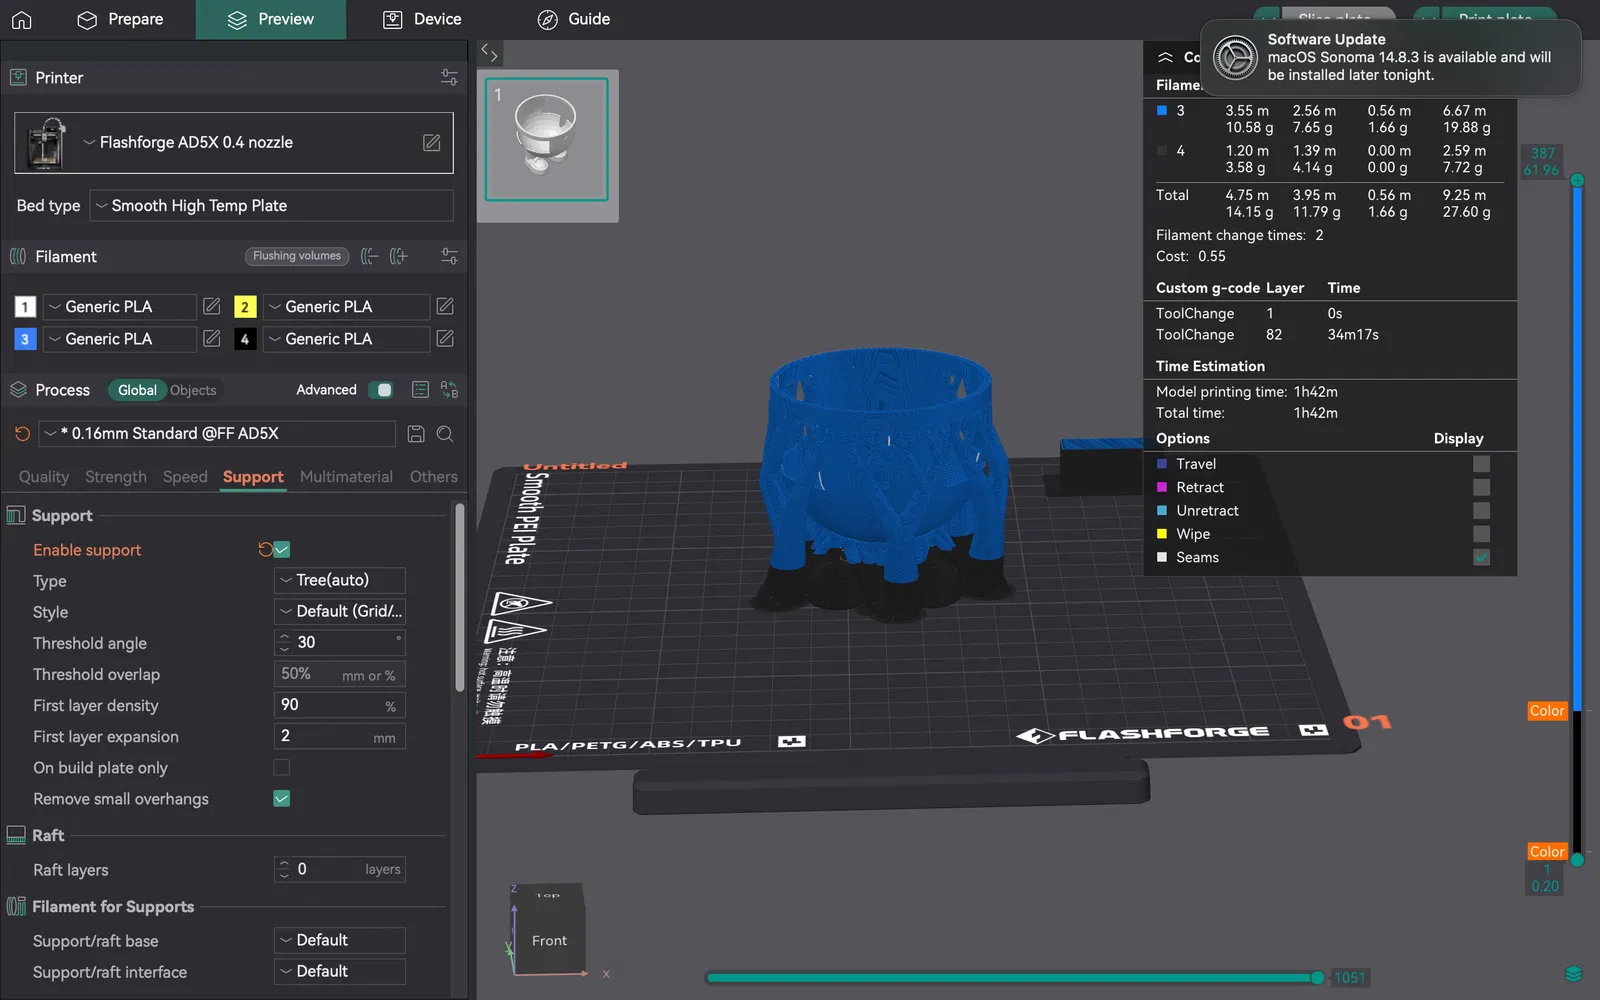Open Support/raft base filament dropdown
The width and height of the screenshot is (1600, 1000).
[340, 940]
